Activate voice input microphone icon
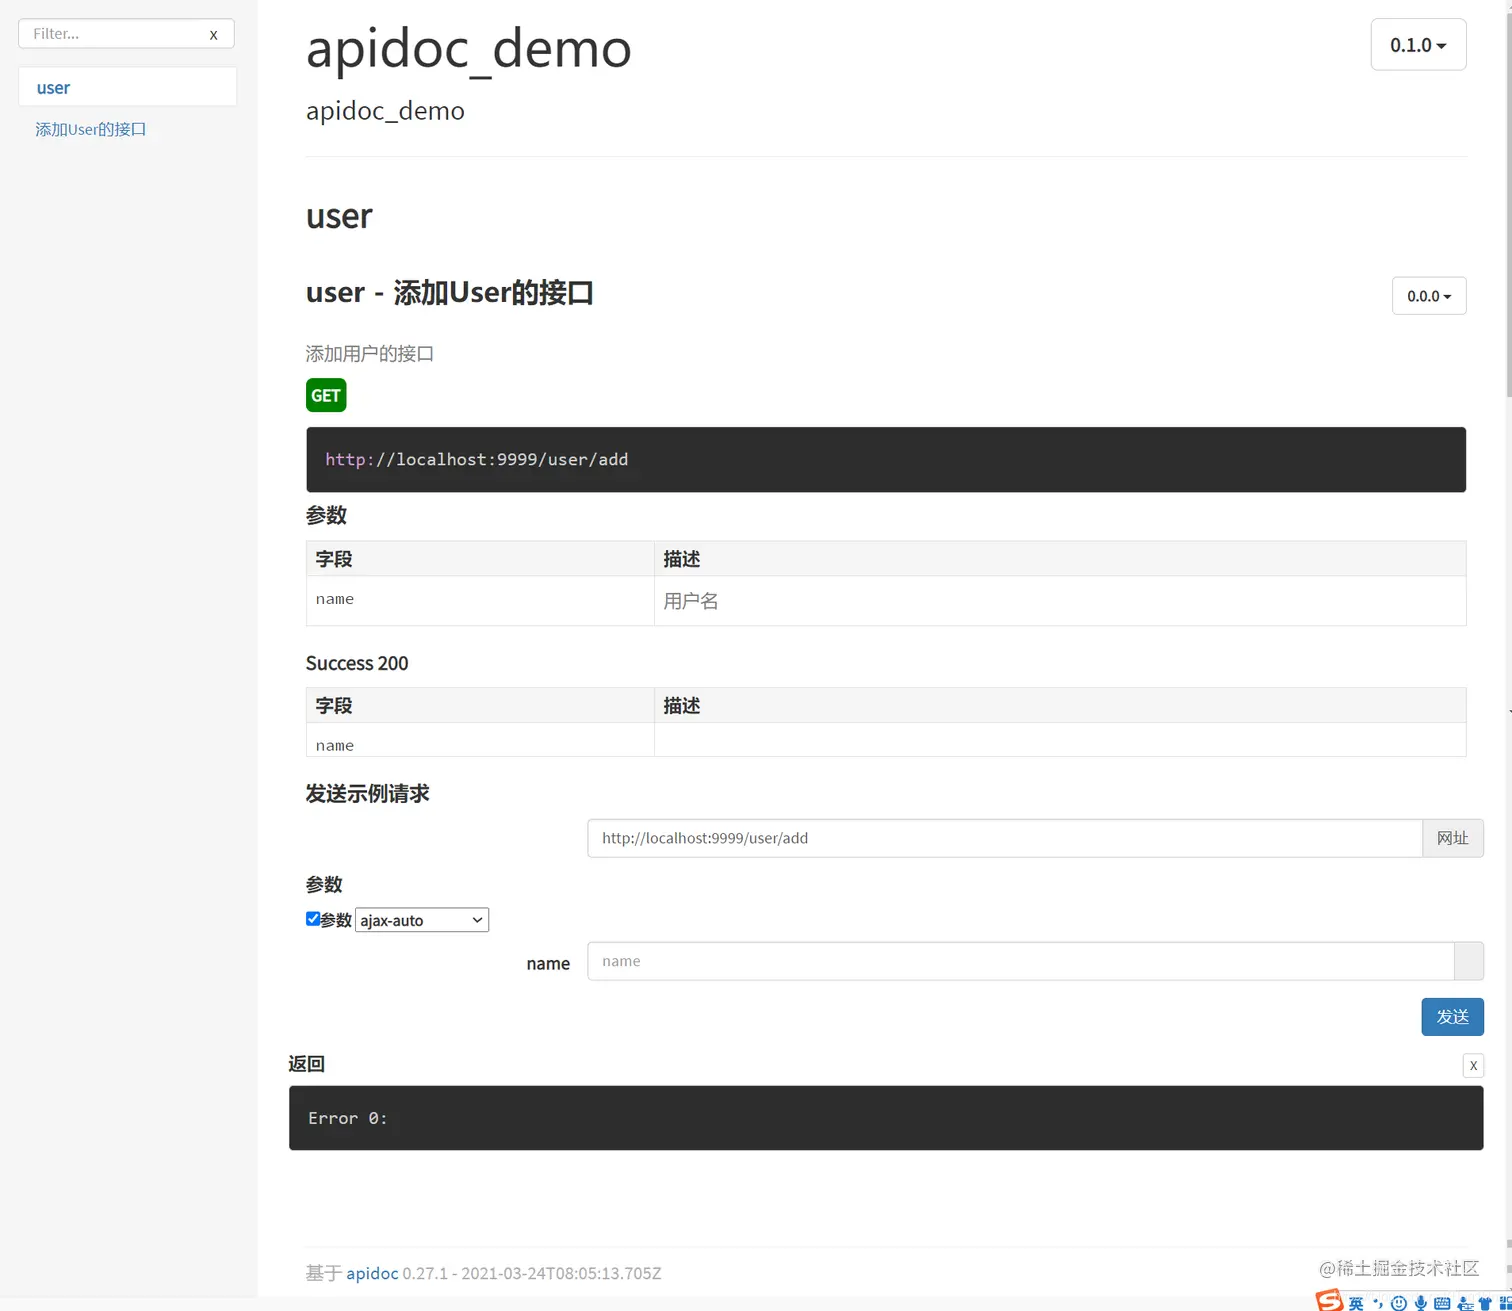Viewport: 1512px width, 1311px height. [x=1420, y=1303]
